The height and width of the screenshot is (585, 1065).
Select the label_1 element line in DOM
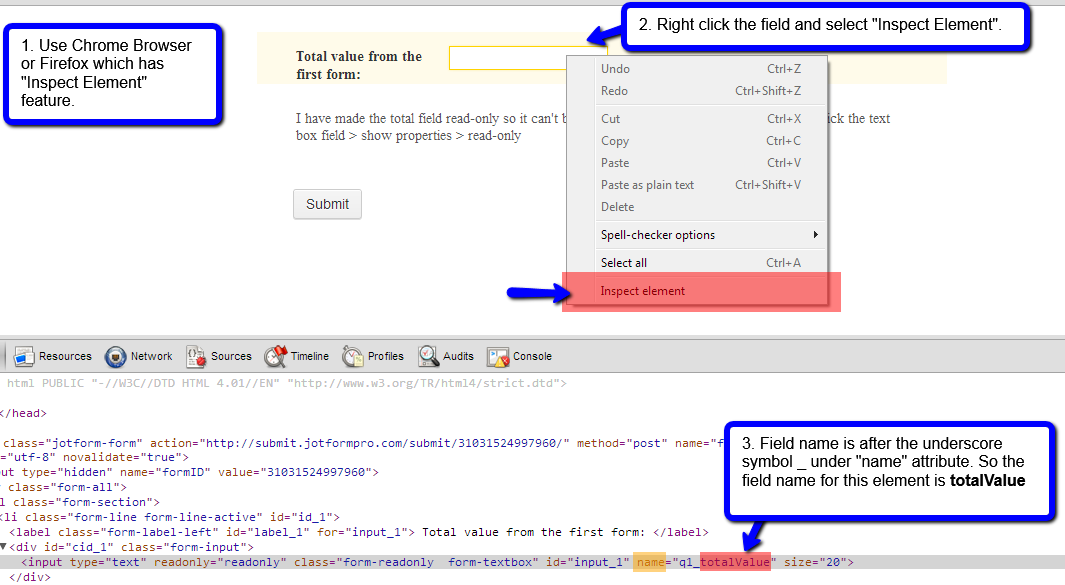[x=300, y=532]
